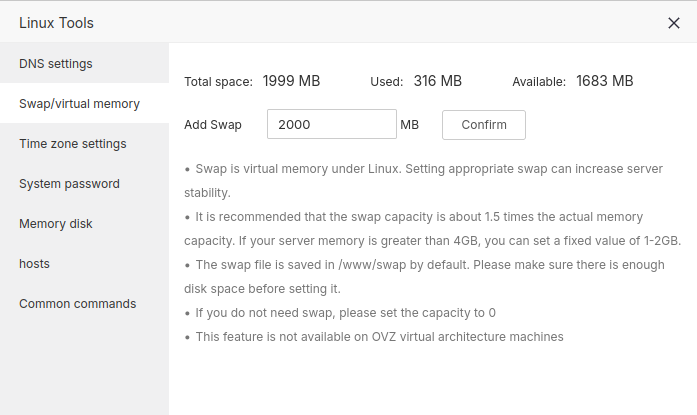Click the Available 1683 MB value
Image resolution: width=697 pixels, height=415 pixels.
coord(604,81)
